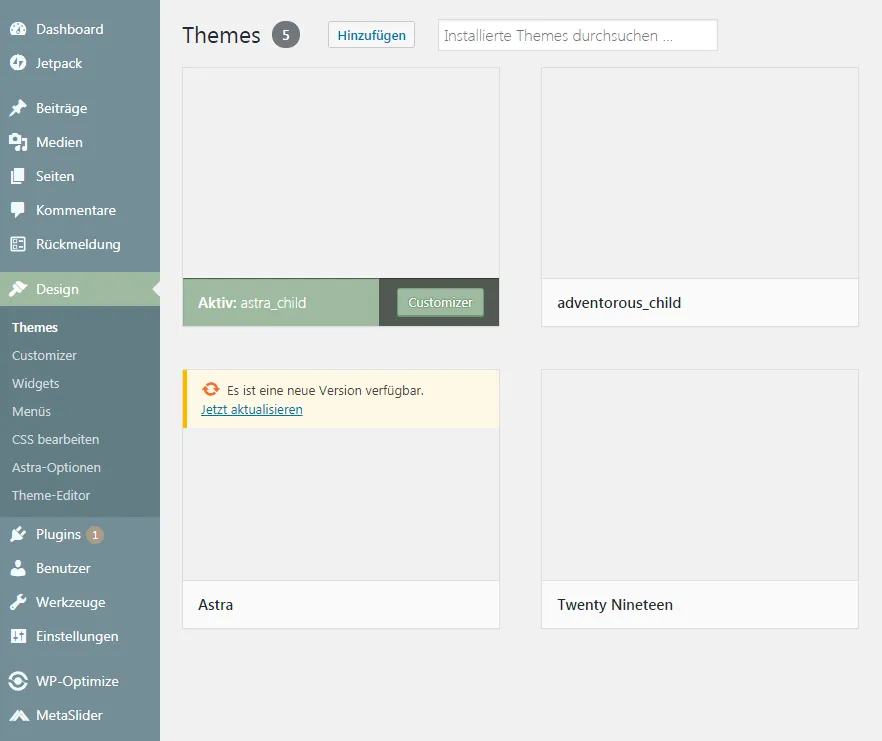
Task: Click the Jetpack lightning icon
Action: pos(18,63)
